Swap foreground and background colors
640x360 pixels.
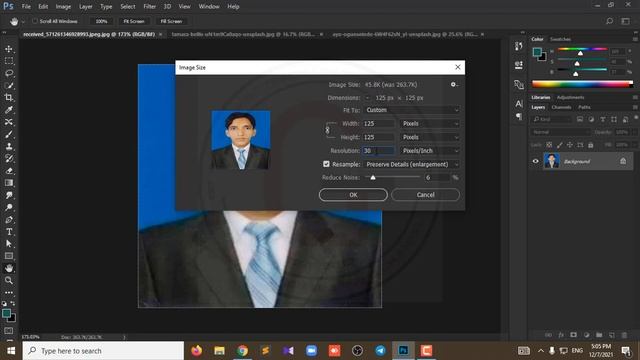13,303
